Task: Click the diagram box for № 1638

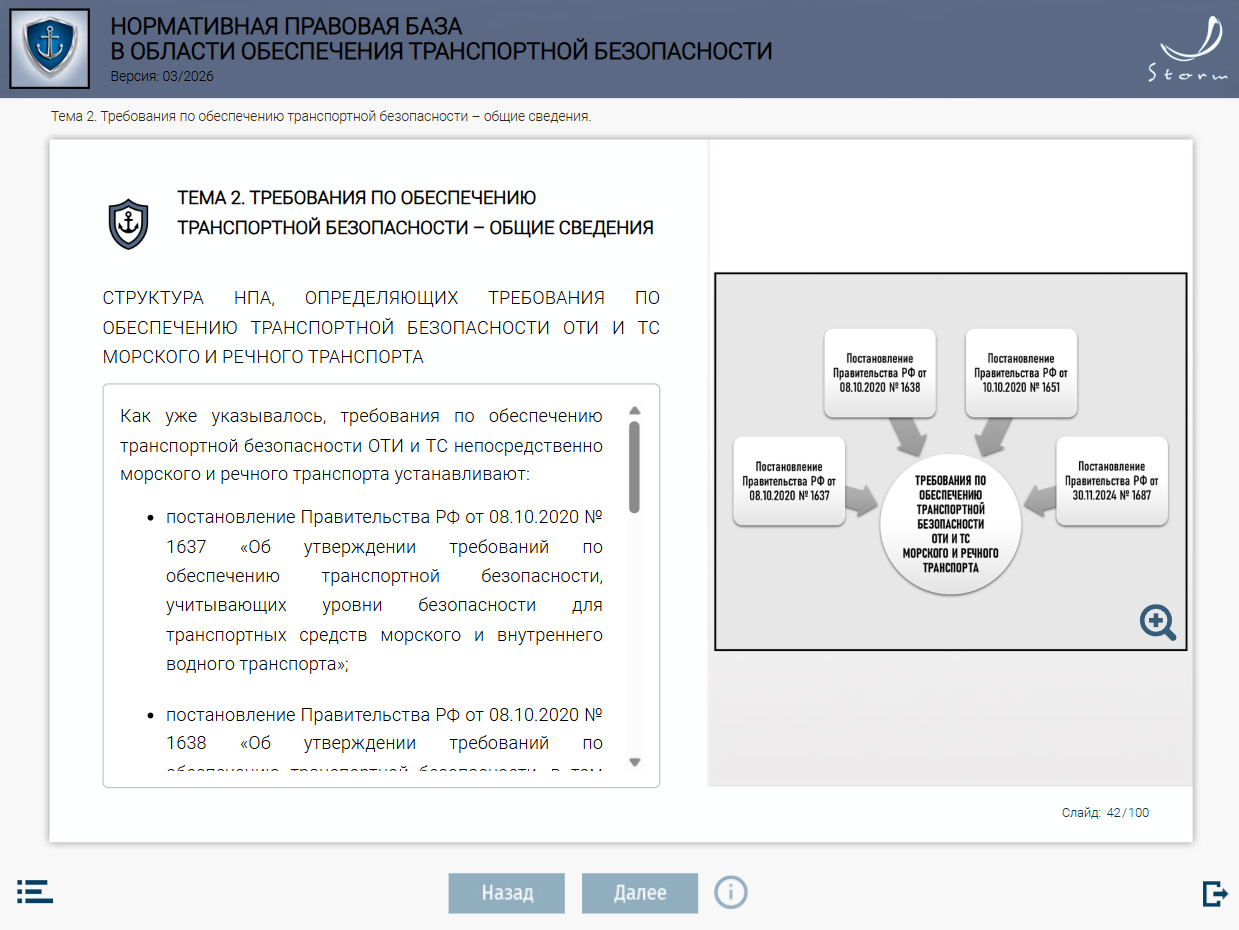Action: (880, 372)
